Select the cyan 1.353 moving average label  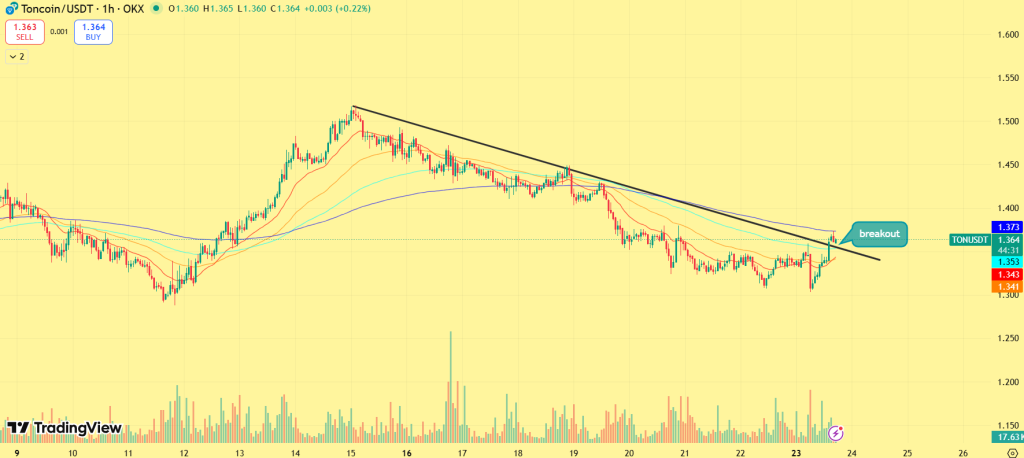(1005, 262)
